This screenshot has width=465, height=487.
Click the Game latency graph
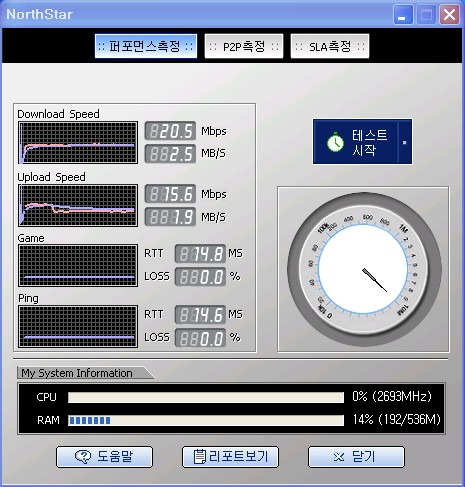click(x=78, y=265)
